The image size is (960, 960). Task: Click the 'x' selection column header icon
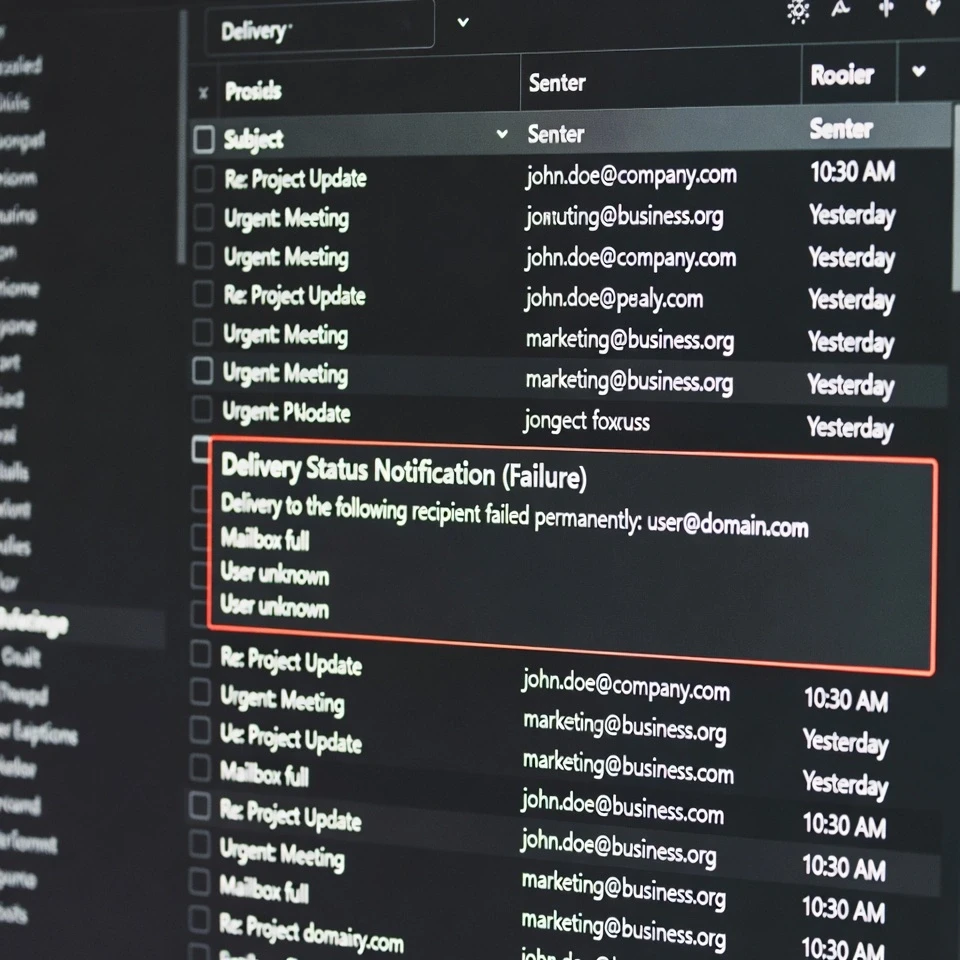point(203,92)
